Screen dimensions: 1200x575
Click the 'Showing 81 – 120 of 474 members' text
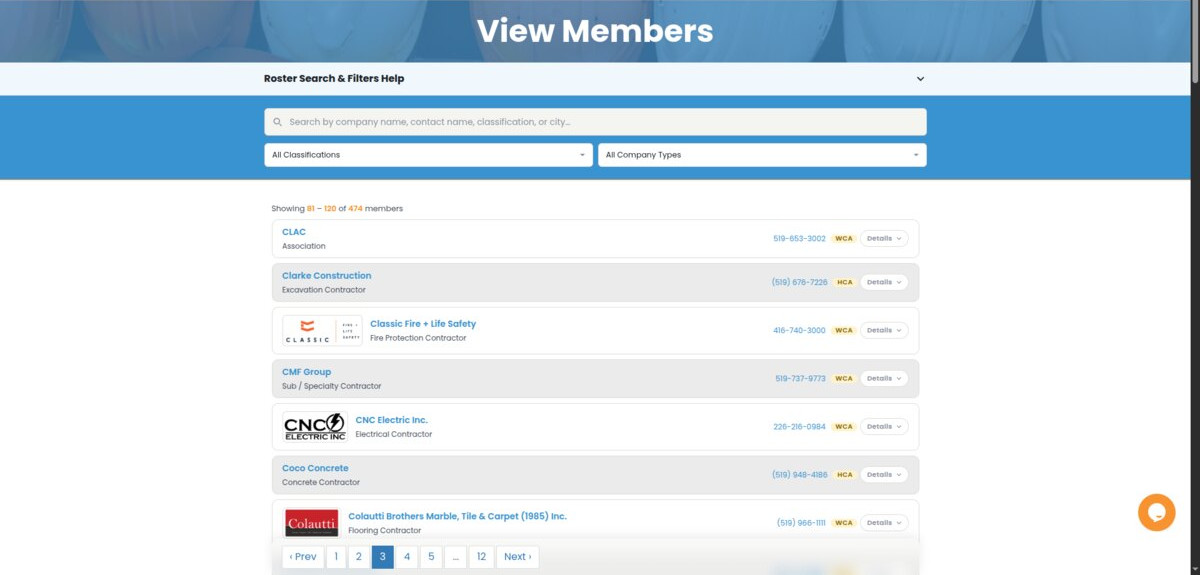337,208
